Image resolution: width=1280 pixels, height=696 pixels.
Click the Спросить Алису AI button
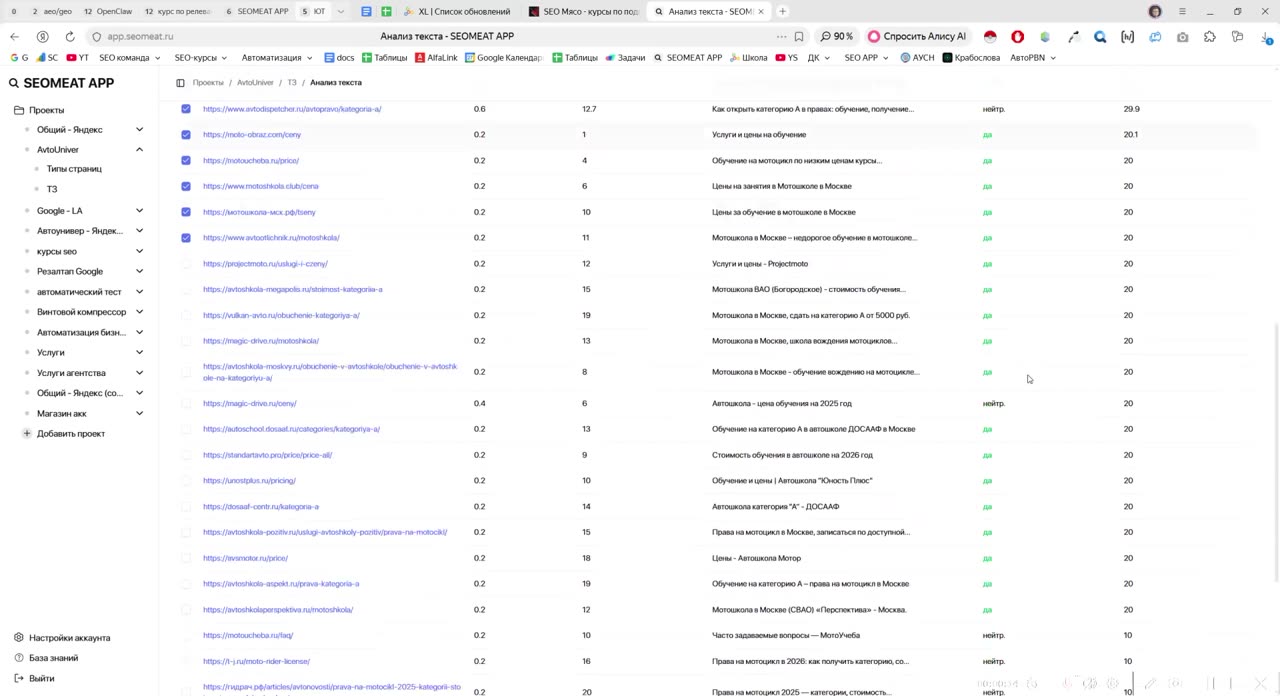pos(917,37)
